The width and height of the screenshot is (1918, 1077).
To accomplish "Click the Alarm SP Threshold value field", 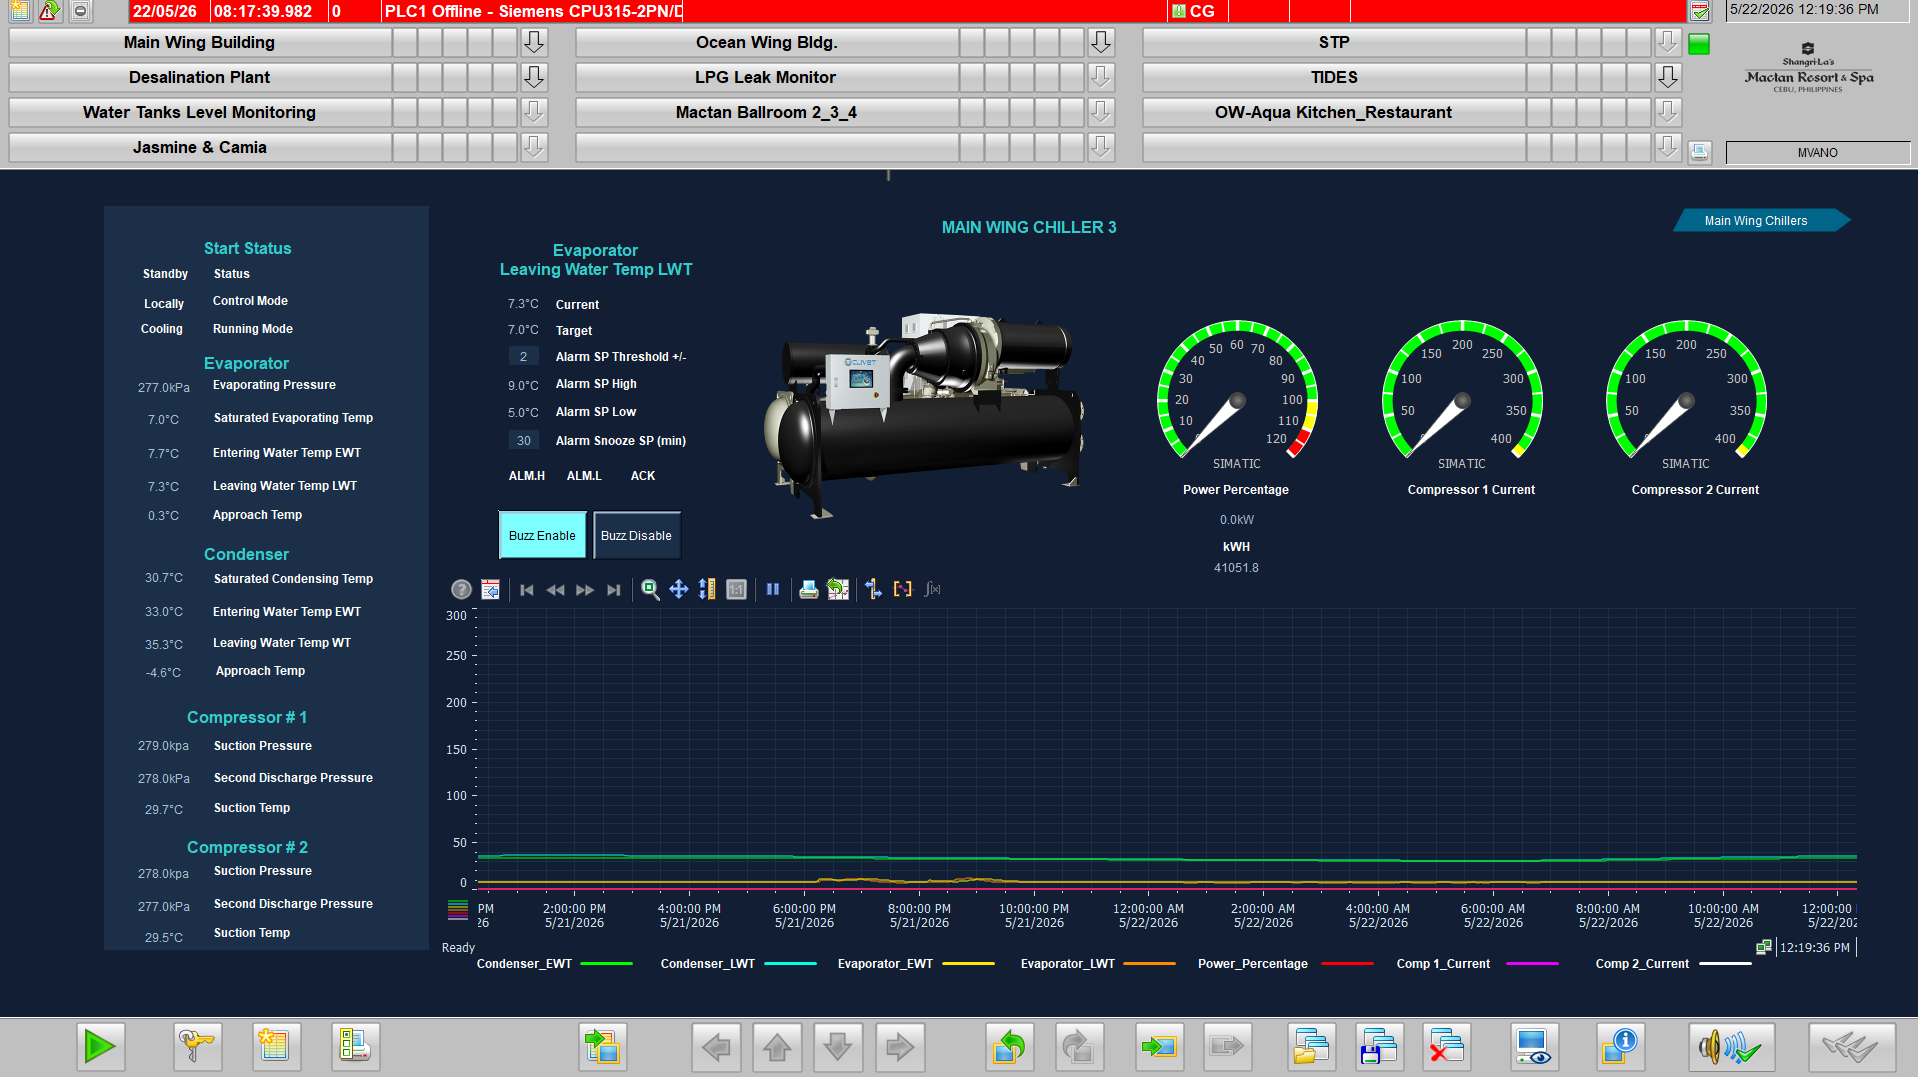I will [x=523, y=357].
